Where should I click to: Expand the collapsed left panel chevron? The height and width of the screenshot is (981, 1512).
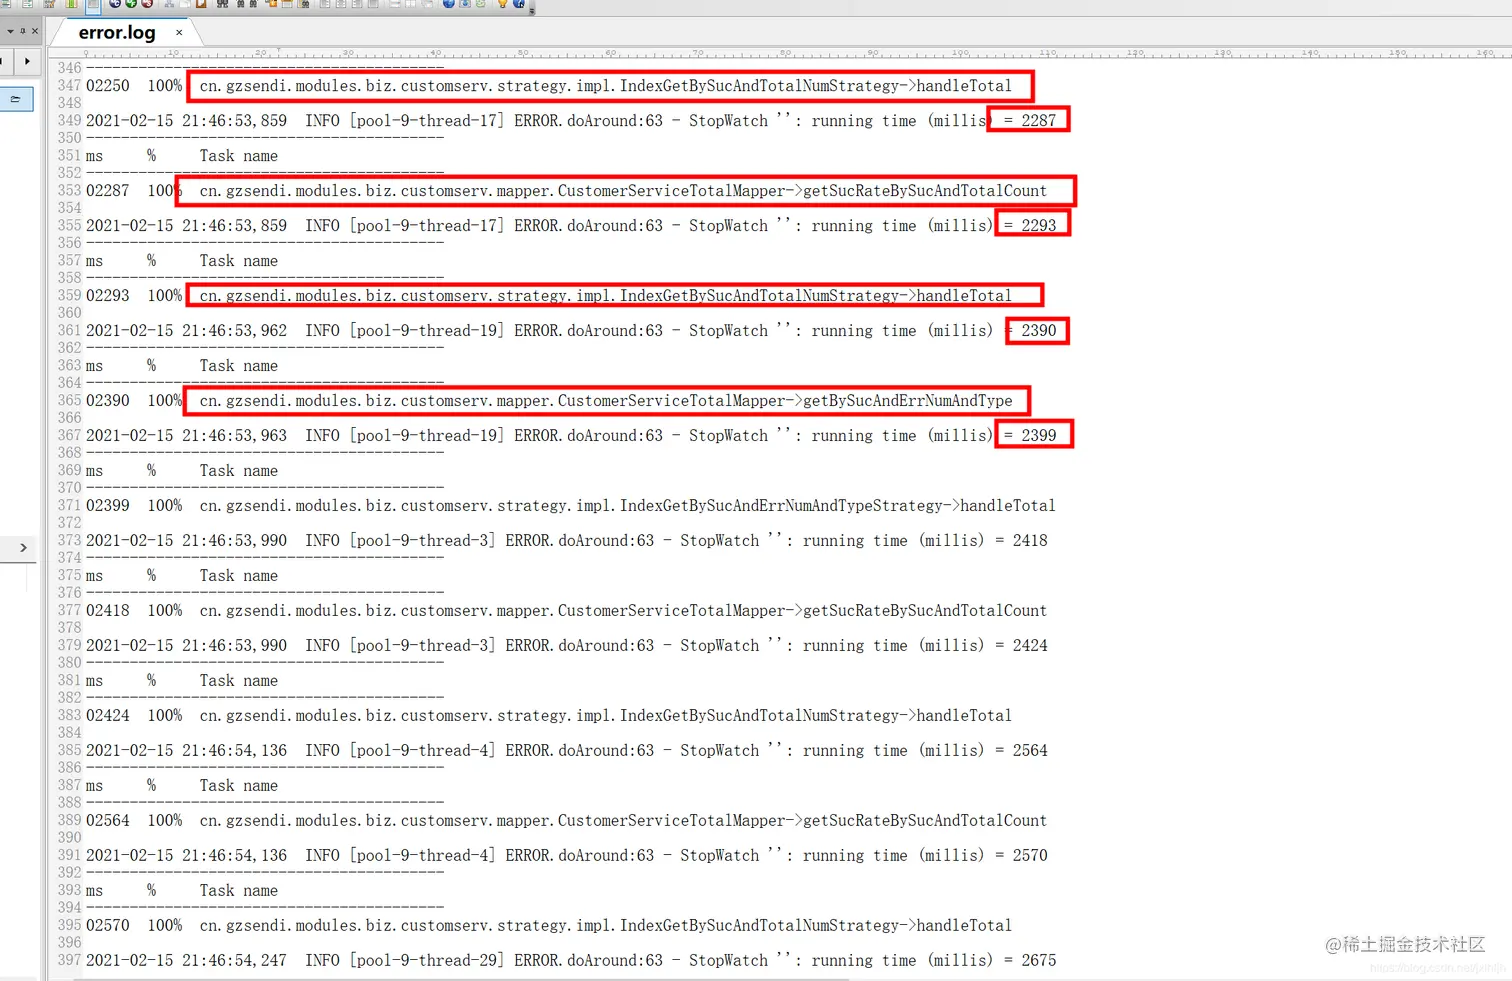(23, 548)
